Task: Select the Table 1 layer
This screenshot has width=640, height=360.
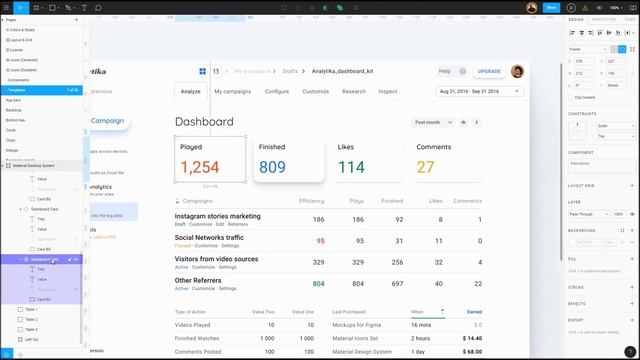Action: [x=31, y=309]
